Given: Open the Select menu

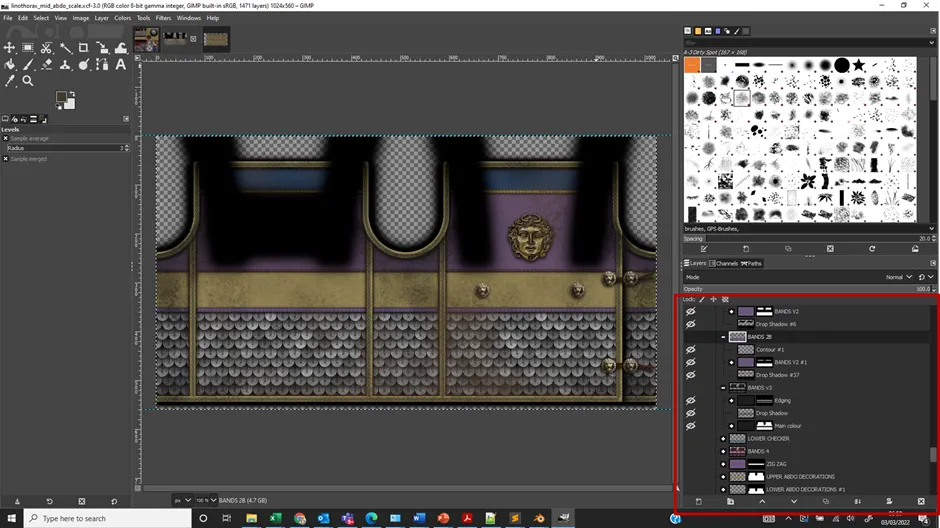Looking at the screenshot, I should point(41,18).
